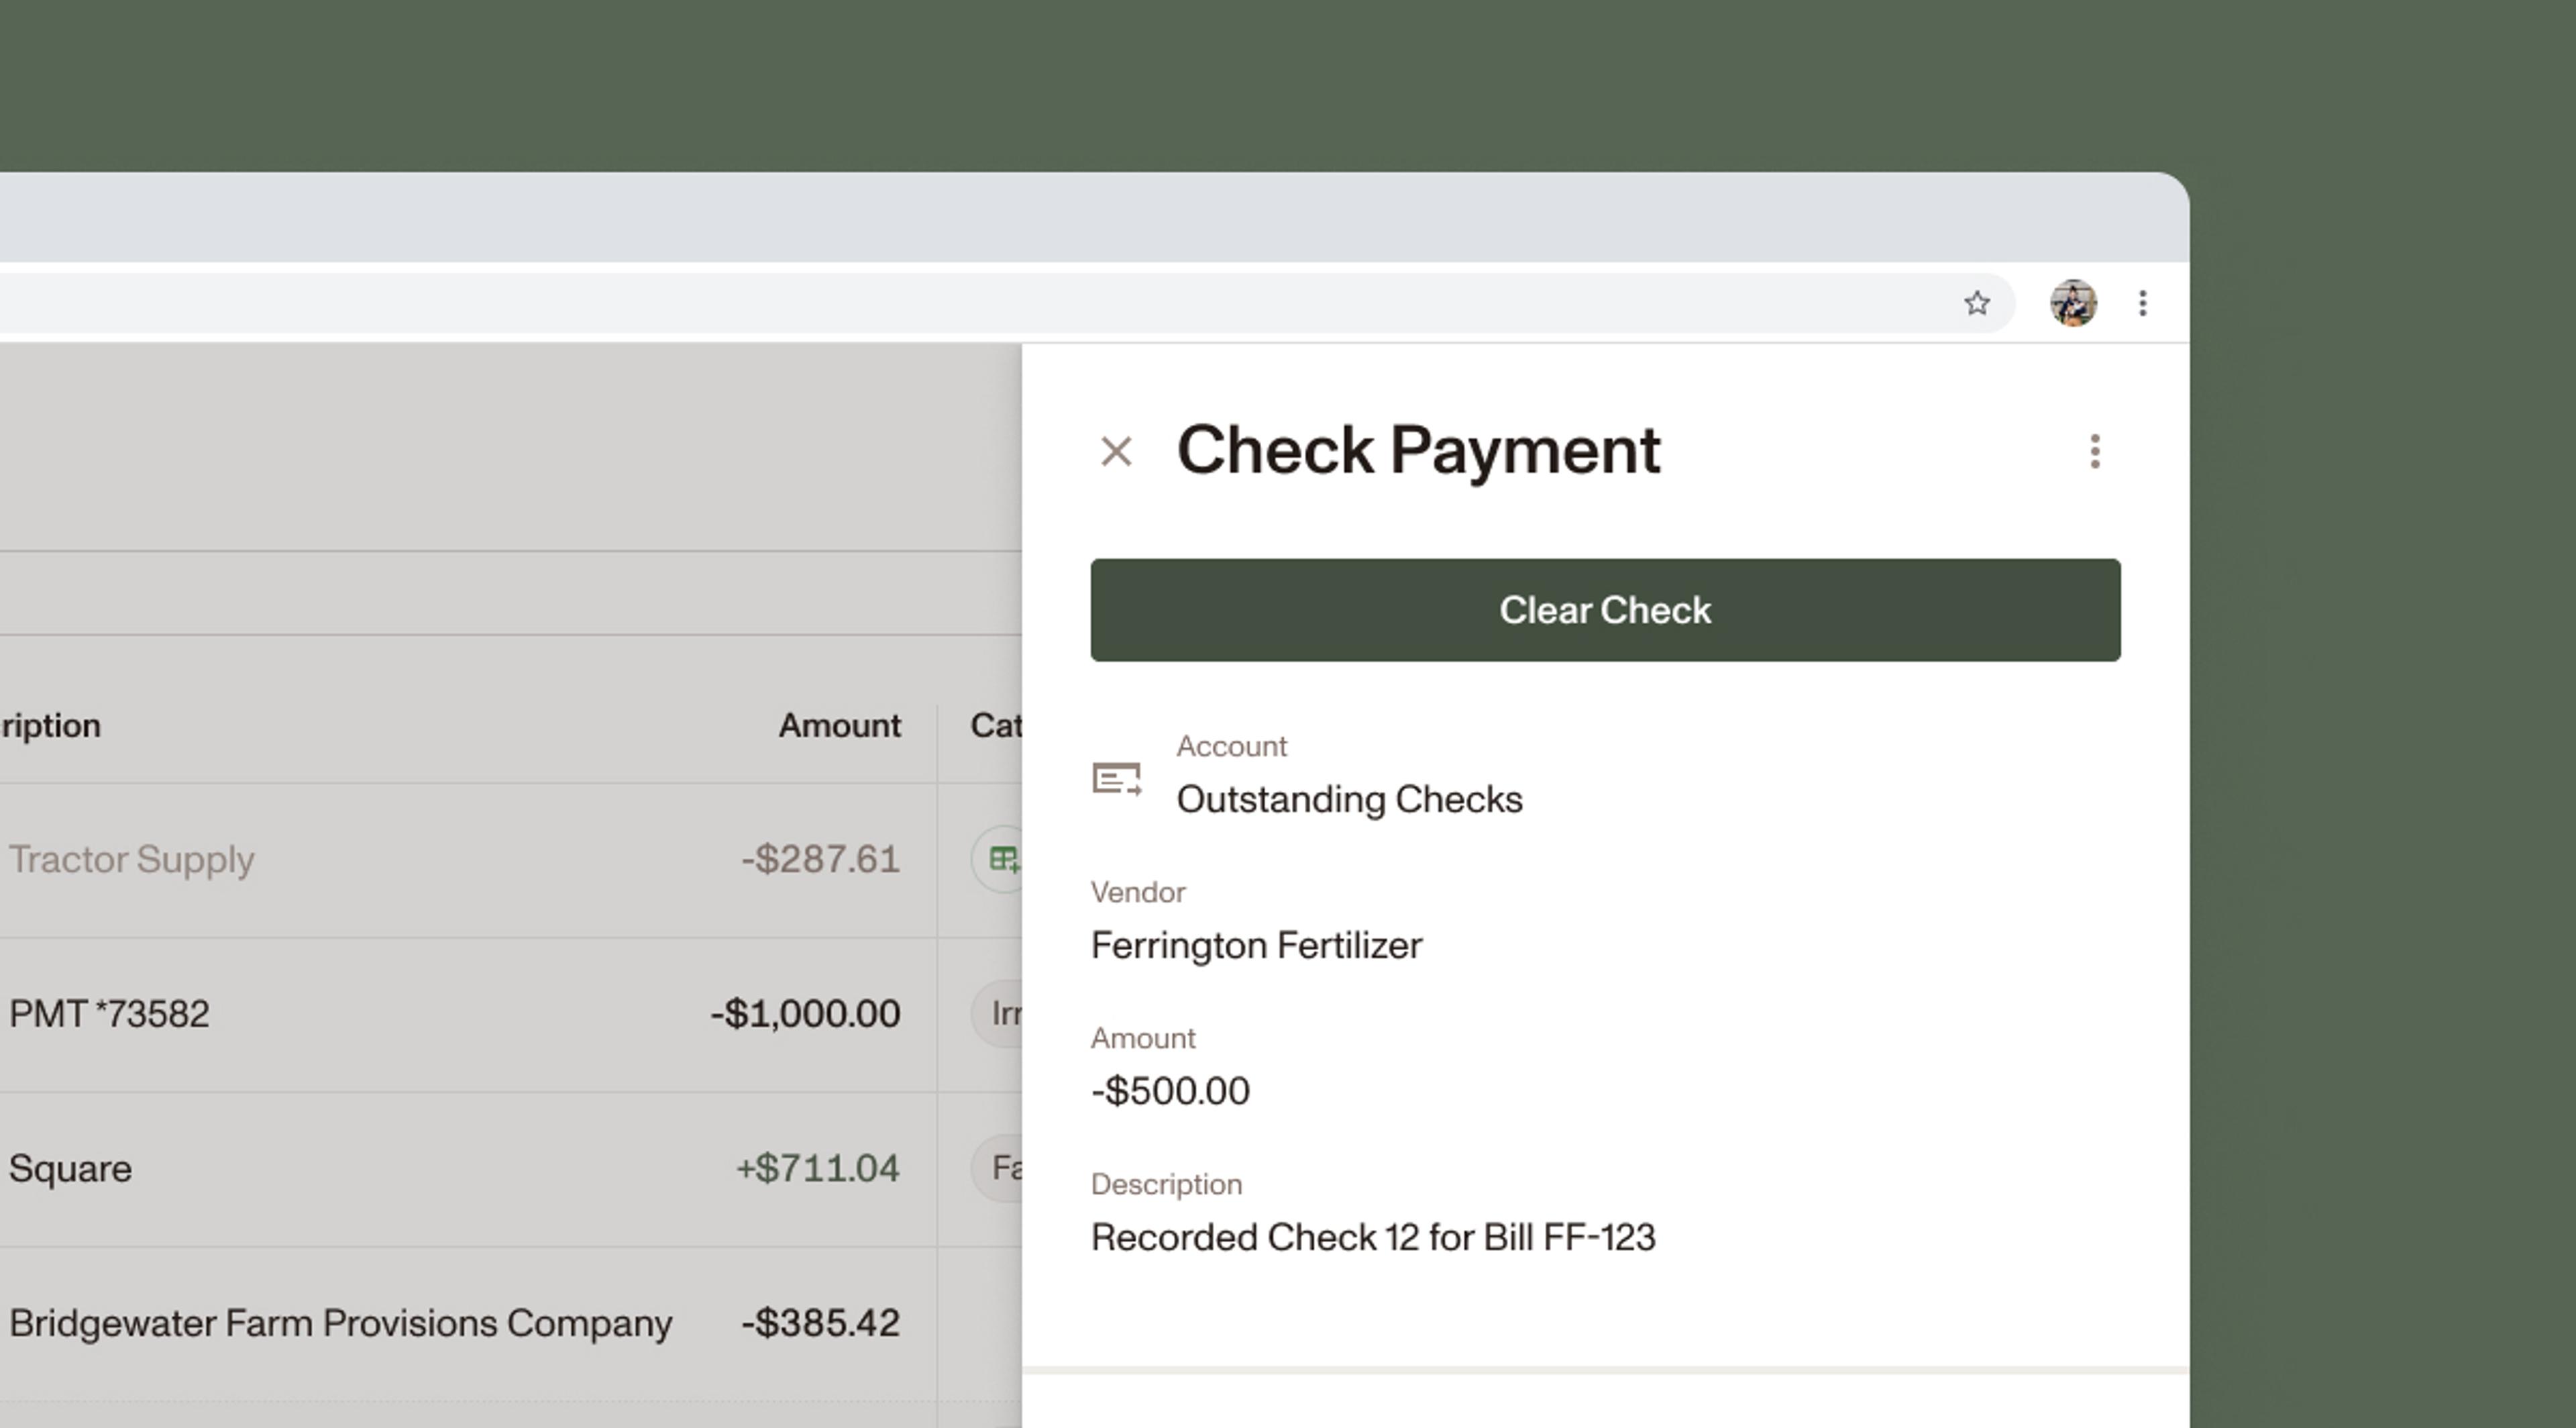Viewport: 2576px width, 1428px height.
Task: Click the Ferrington Fertilizer vendor name
Action: tap(1256, 945)
